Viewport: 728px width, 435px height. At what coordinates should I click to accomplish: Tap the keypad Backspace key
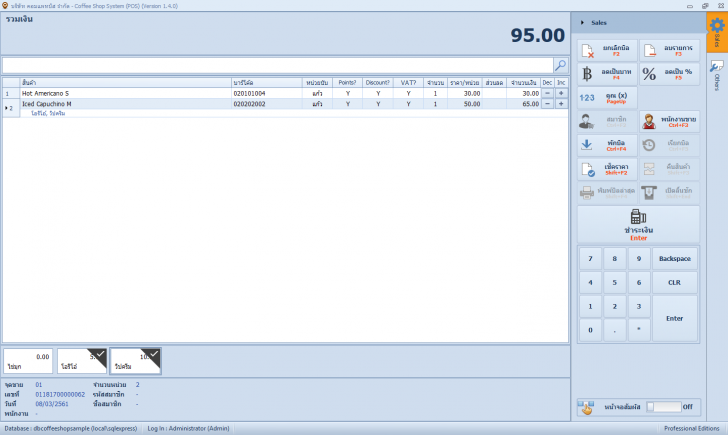pos(675,259)
